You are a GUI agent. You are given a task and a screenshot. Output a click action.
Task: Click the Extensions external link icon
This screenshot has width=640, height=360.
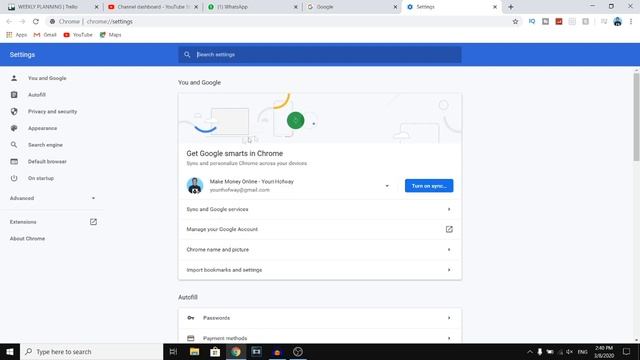(x=93, y=222)
